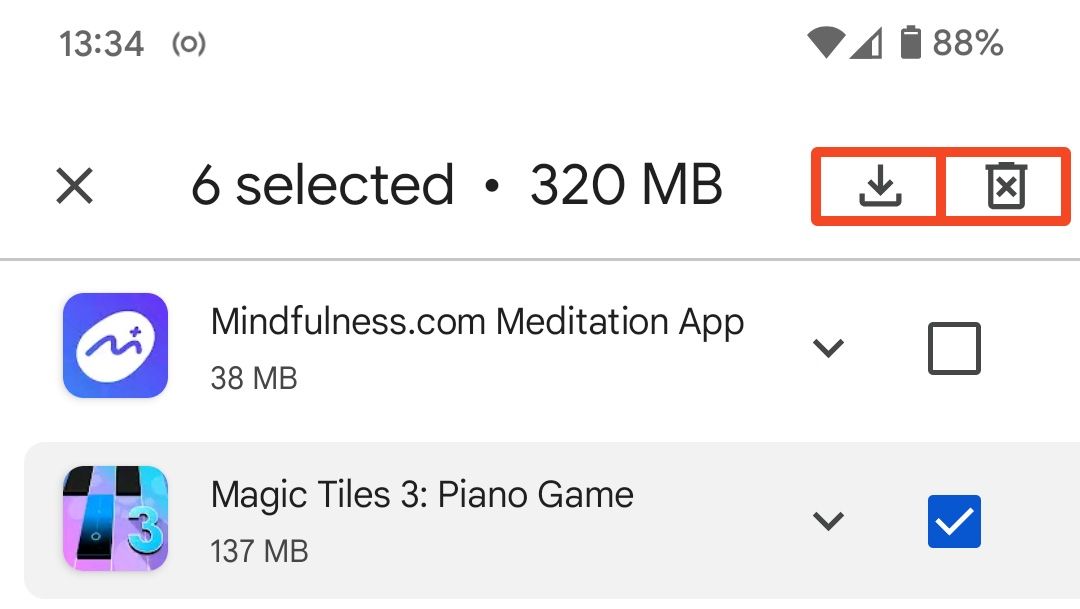The height and width of the screenshot is (609, 1080).
Task: Tap the Wi-Fi status icon
Action: coord(827,43)
